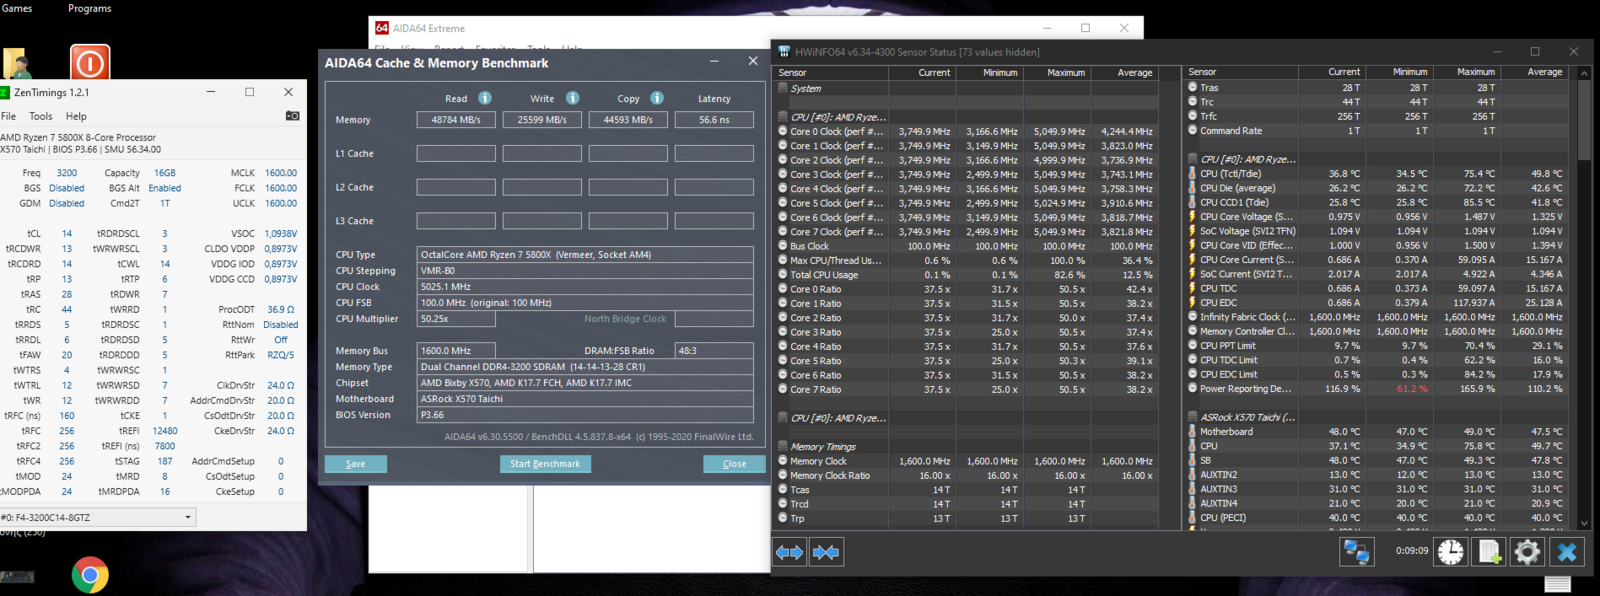Click the tCL value 14 in ZenTimings
This screenshot has width=1600, height=596.
coord(67,234)
